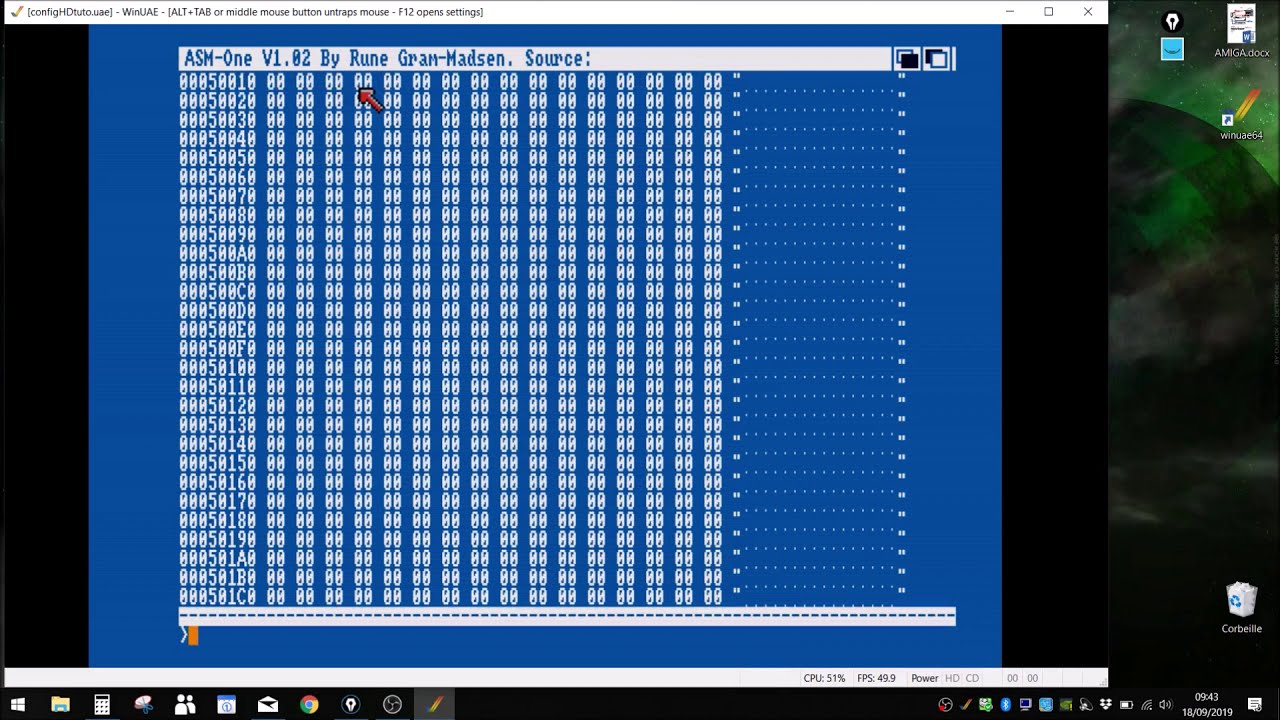1280x720 pixels.
Task: Click memory address 00050060
Action: click(x=218, y=177)
